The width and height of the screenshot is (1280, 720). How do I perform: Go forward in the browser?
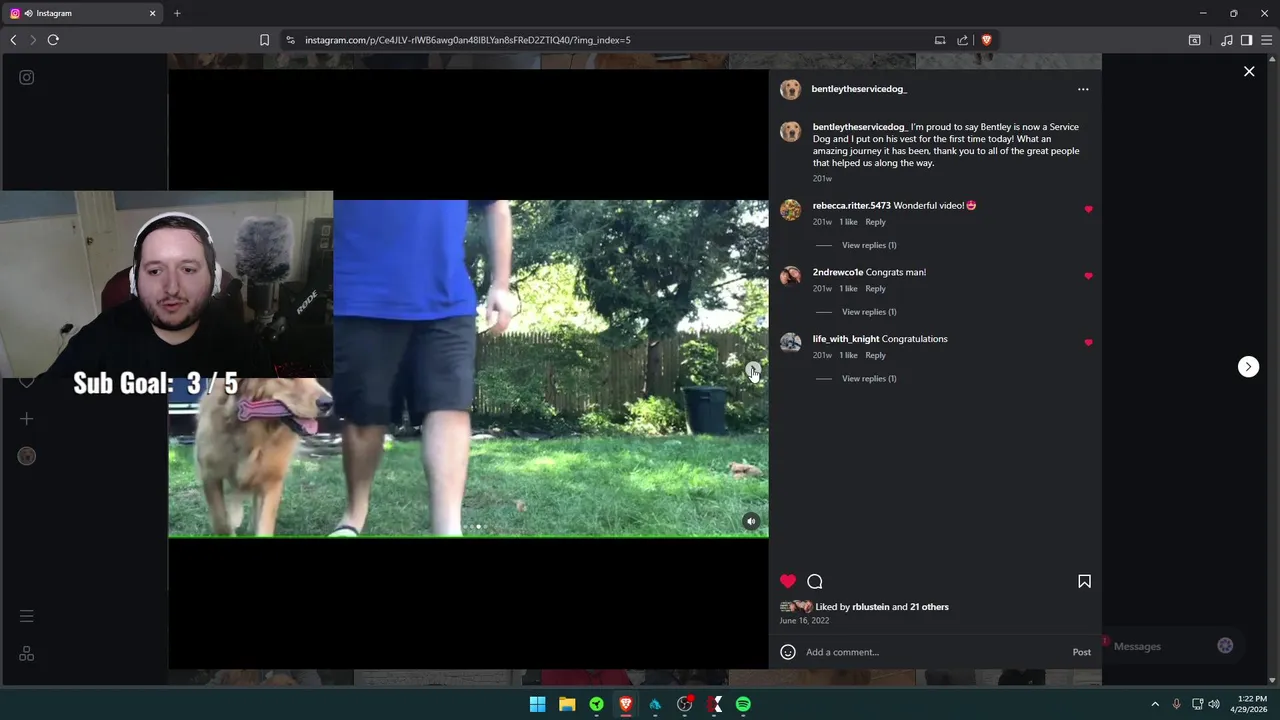tap(32, 40)
